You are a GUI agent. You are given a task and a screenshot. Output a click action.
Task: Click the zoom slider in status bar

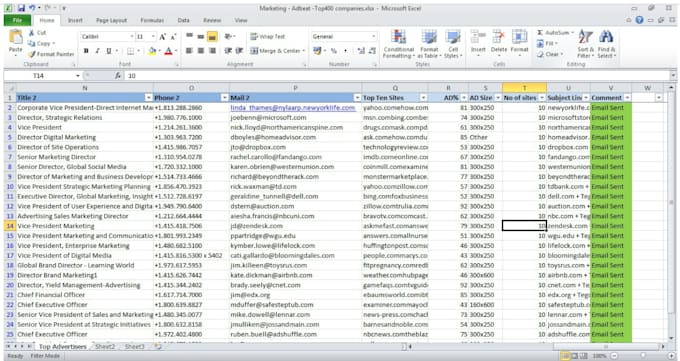(643, 356)
